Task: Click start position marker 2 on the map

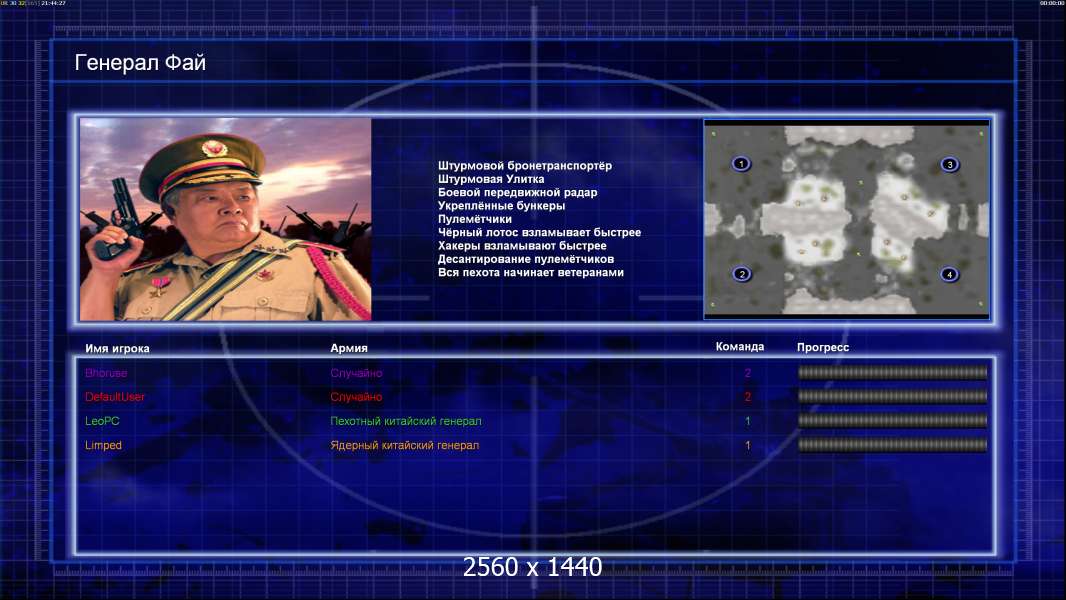Action: (x=742, y=274)
